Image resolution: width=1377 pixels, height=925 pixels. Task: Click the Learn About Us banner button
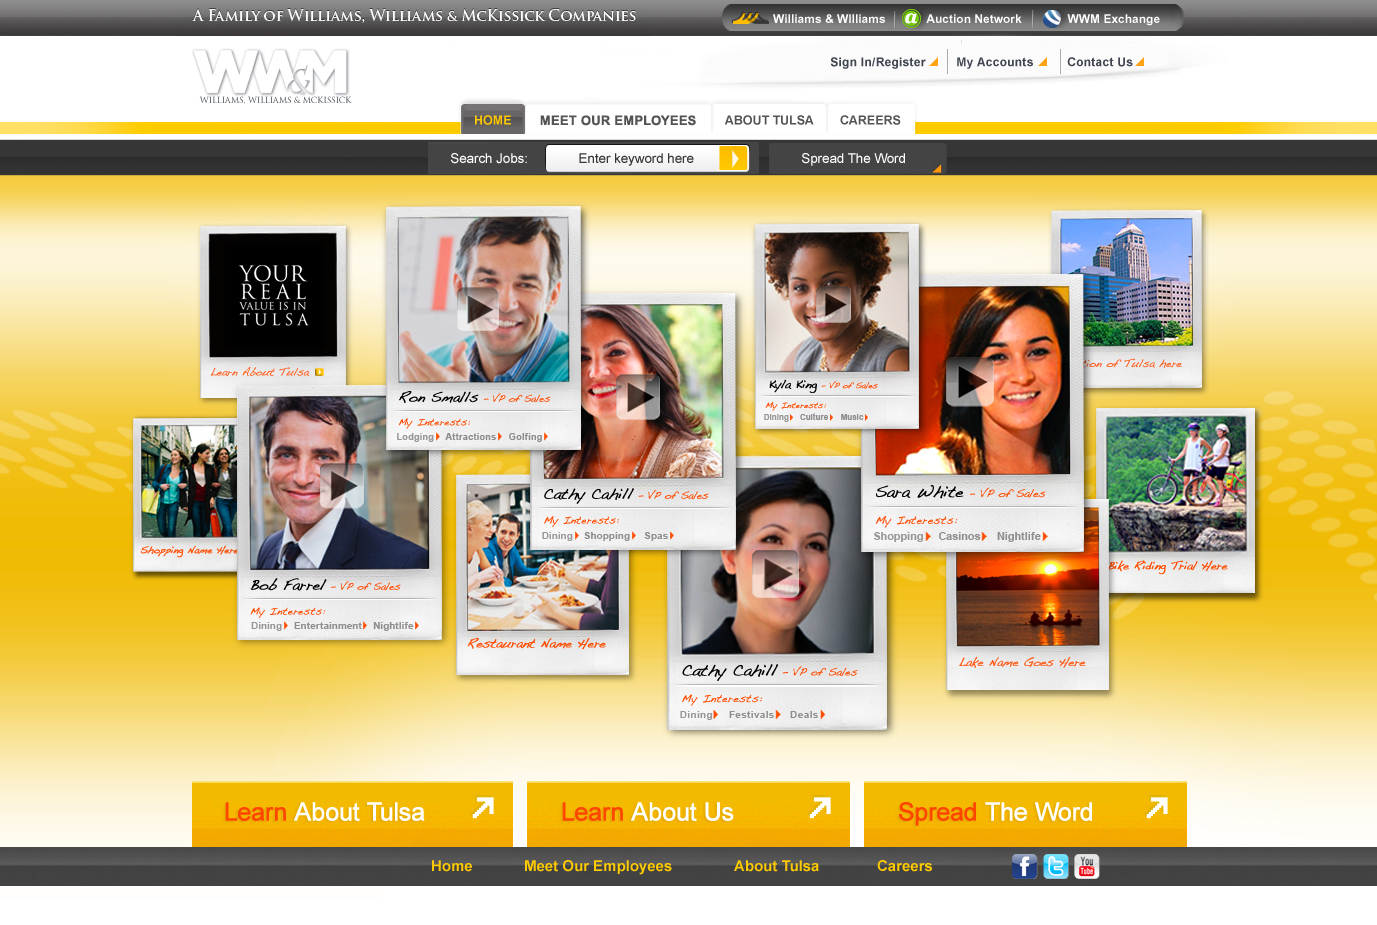click(x=688, y=814)
